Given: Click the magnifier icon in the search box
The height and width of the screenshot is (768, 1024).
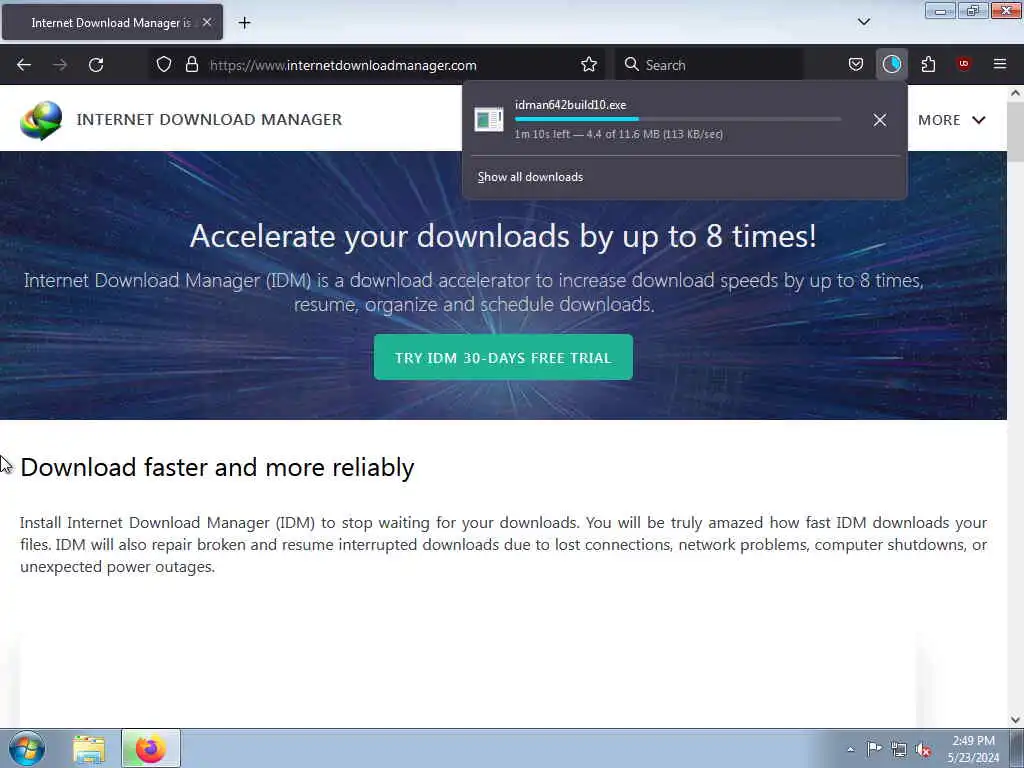Looking at the screenshot, I should point(631,64).
